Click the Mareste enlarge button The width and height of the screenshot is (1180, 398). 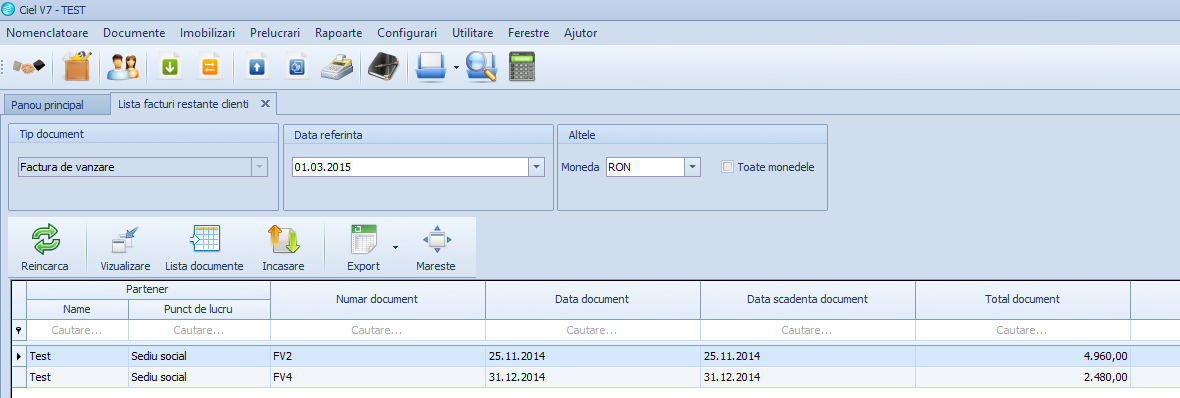[x=436, y=248]
